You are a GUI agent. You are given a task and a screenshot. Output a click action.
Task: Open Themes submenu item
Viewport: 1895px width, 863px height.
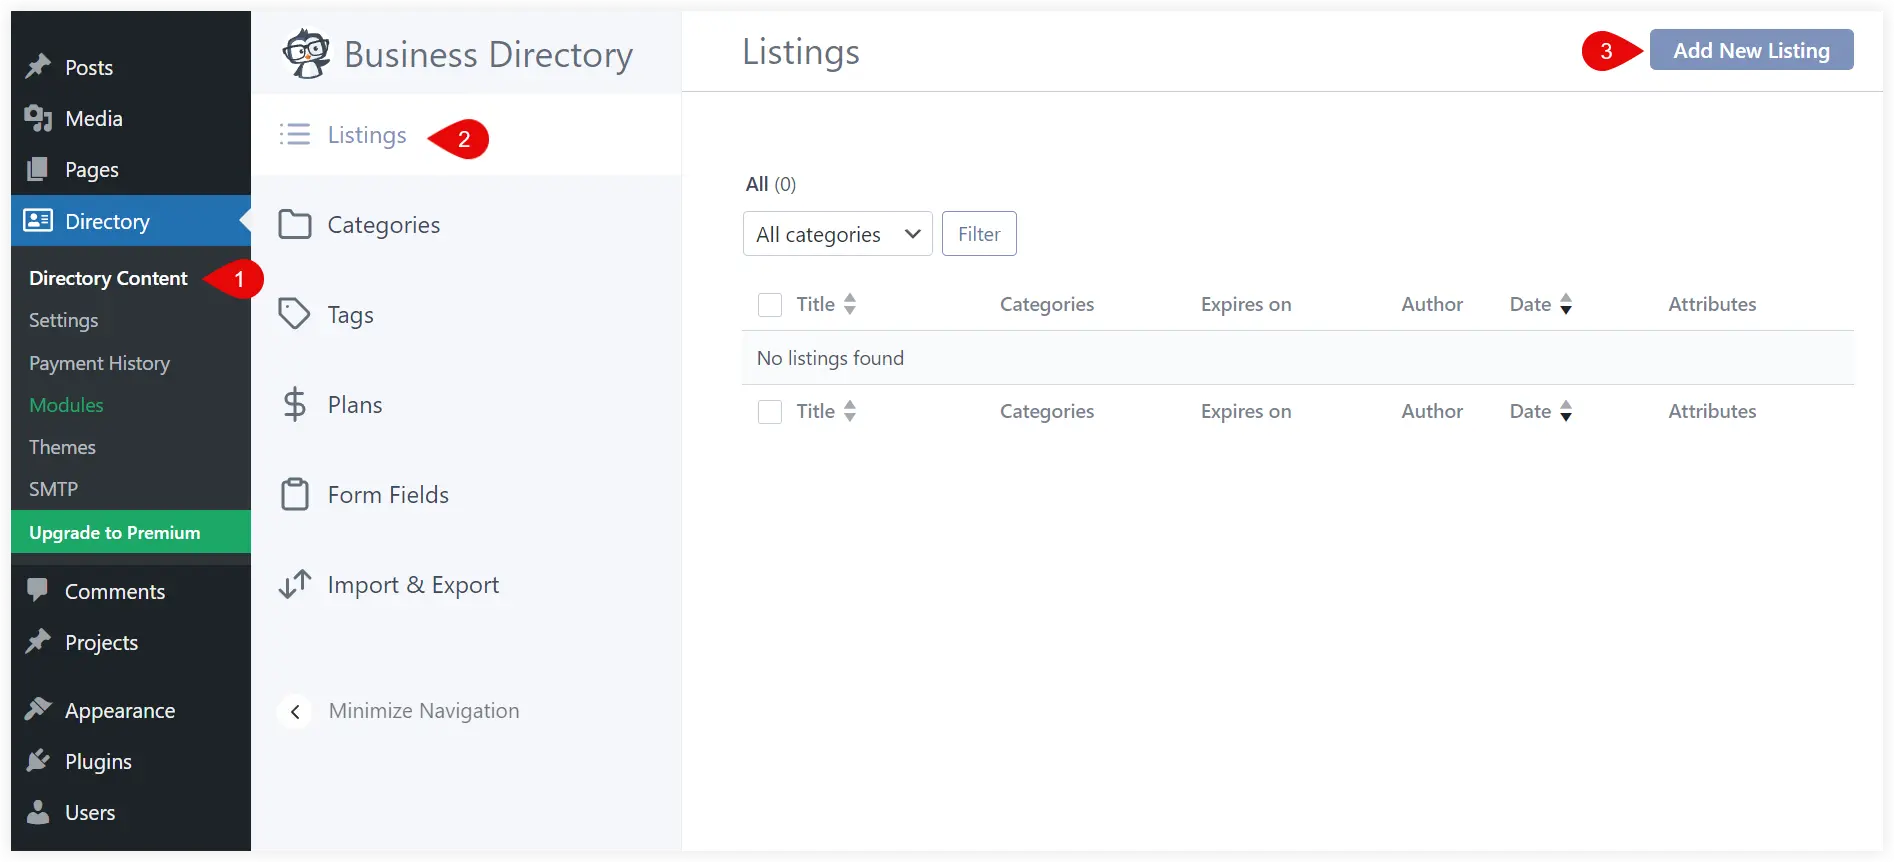(x=62, y=447)
